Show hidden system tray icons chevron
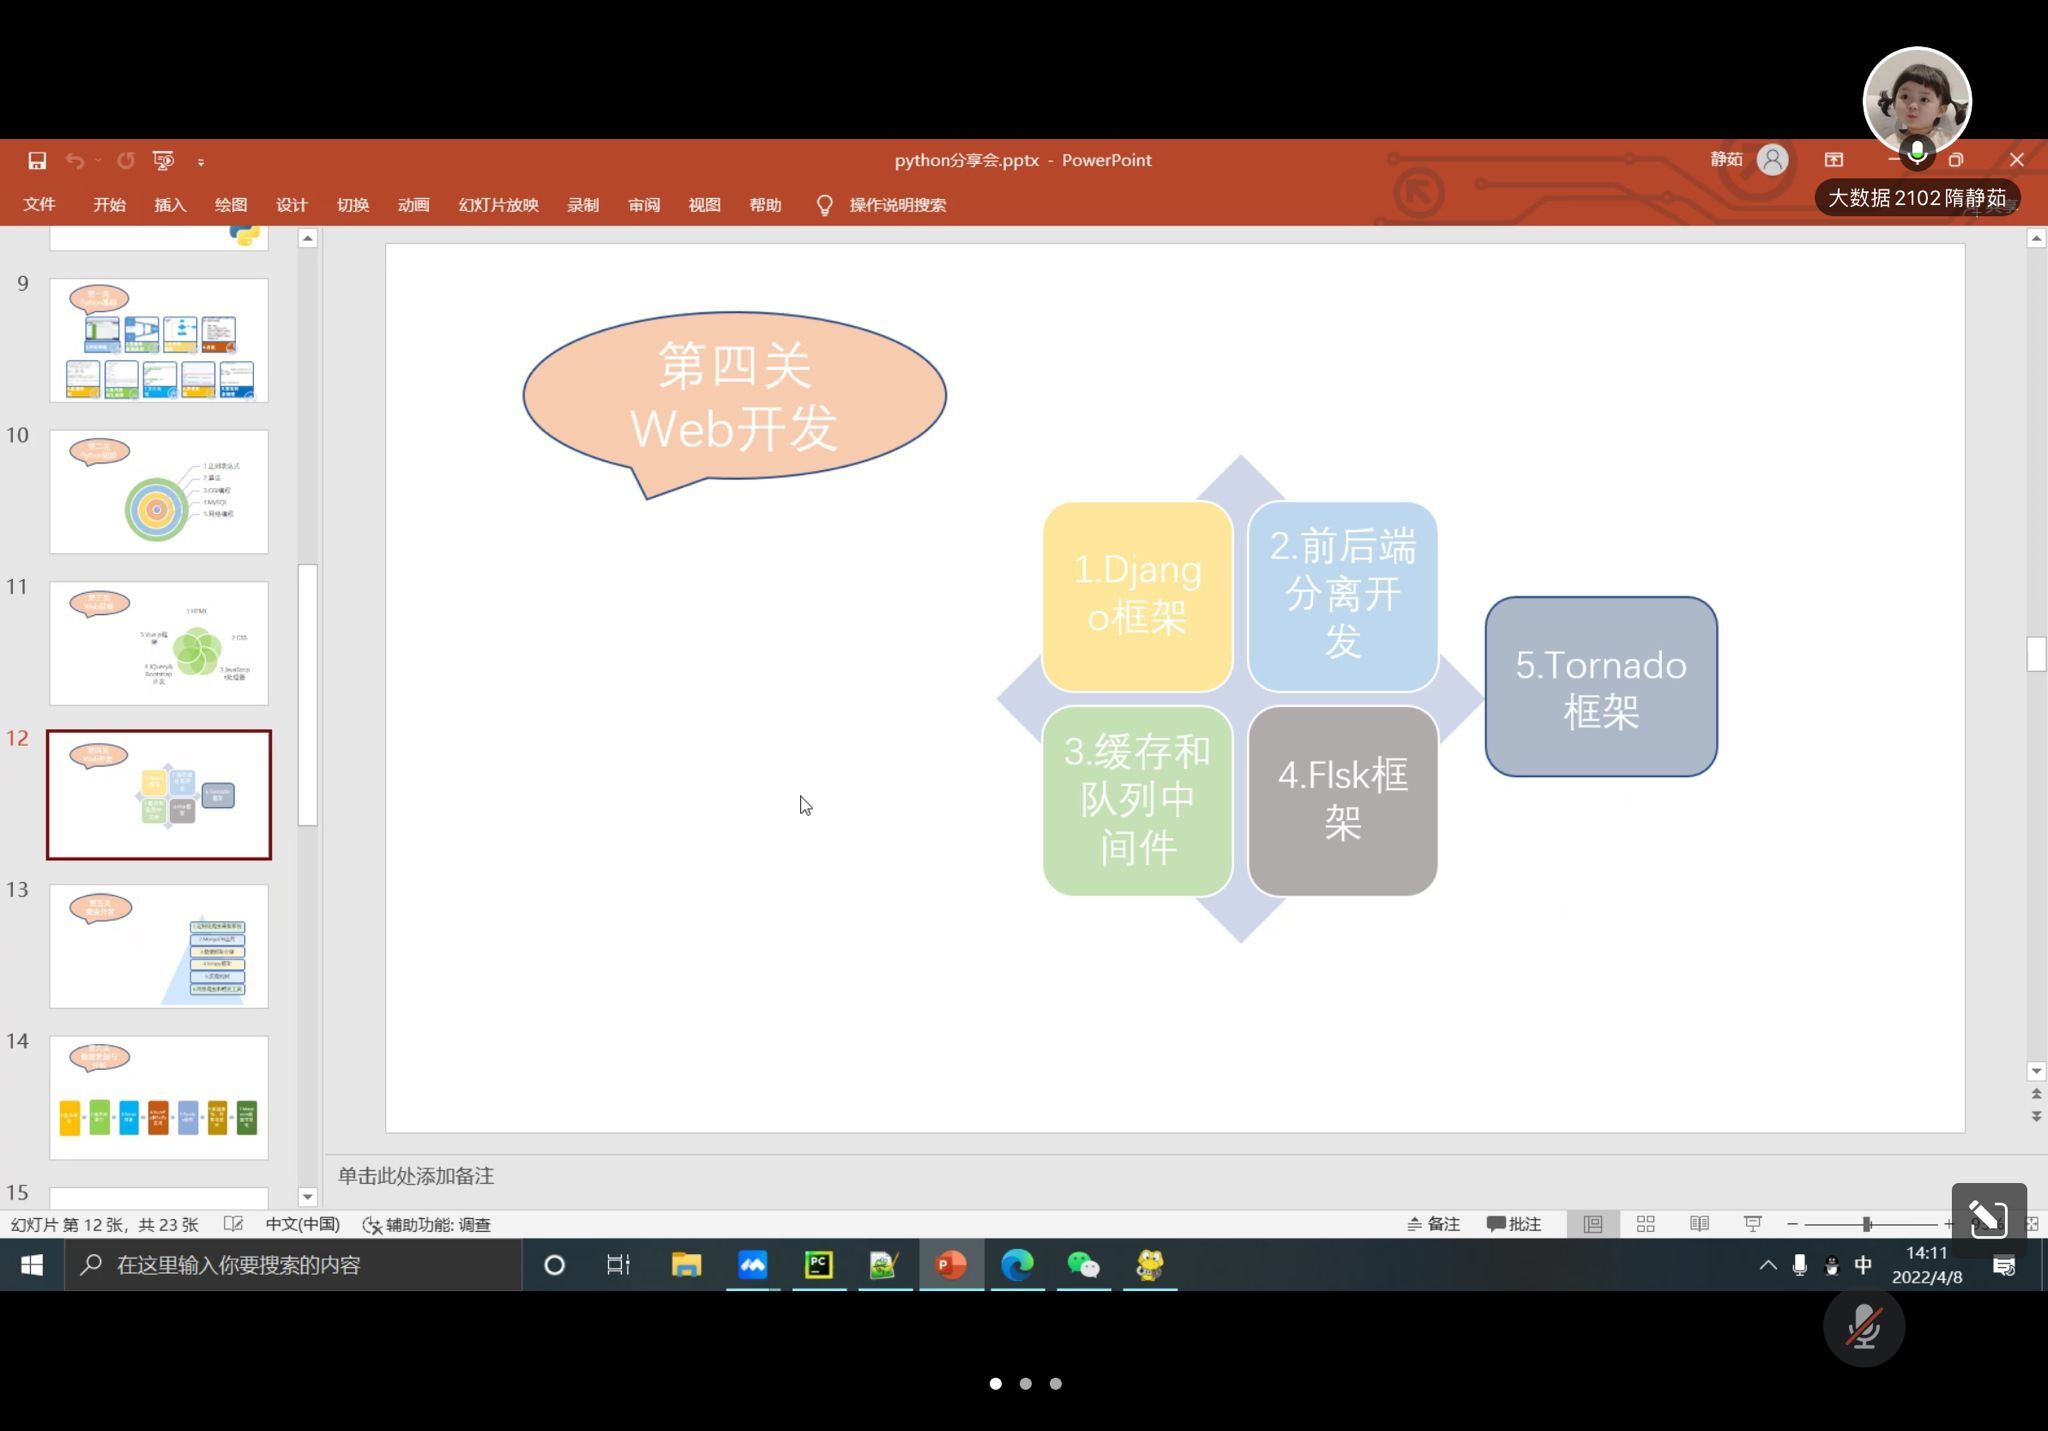Viewport: 2048px width, 1431px height. tap(1767, 1265)
